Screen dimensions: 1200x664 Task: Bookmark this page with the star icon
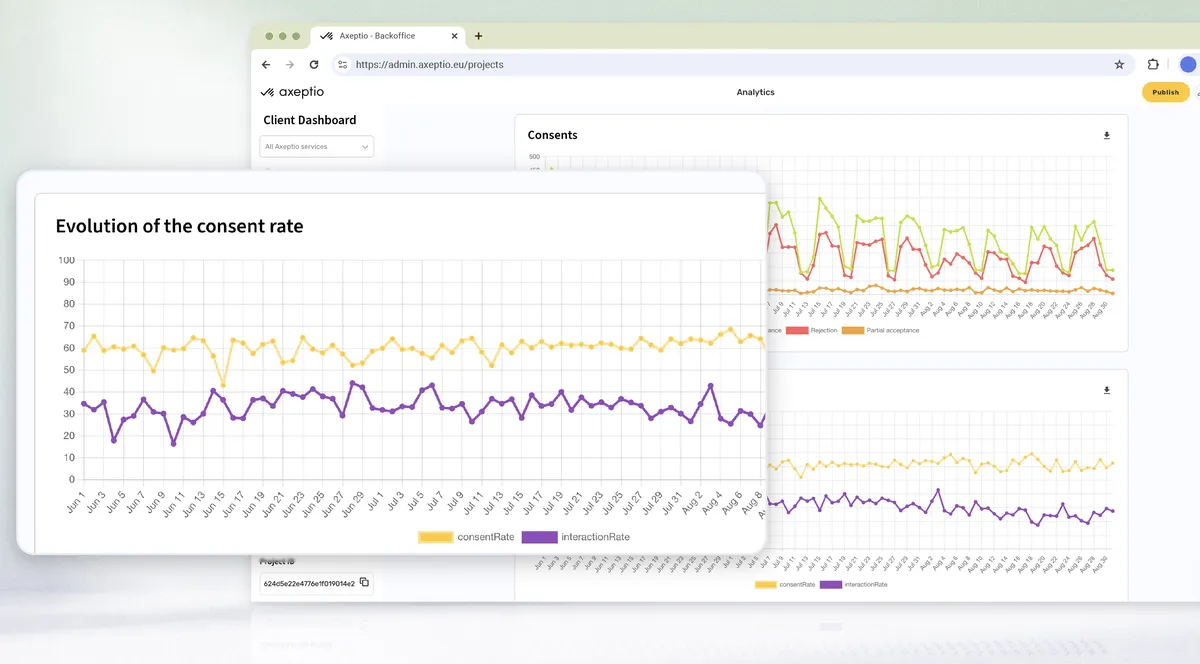[1119, 64]
